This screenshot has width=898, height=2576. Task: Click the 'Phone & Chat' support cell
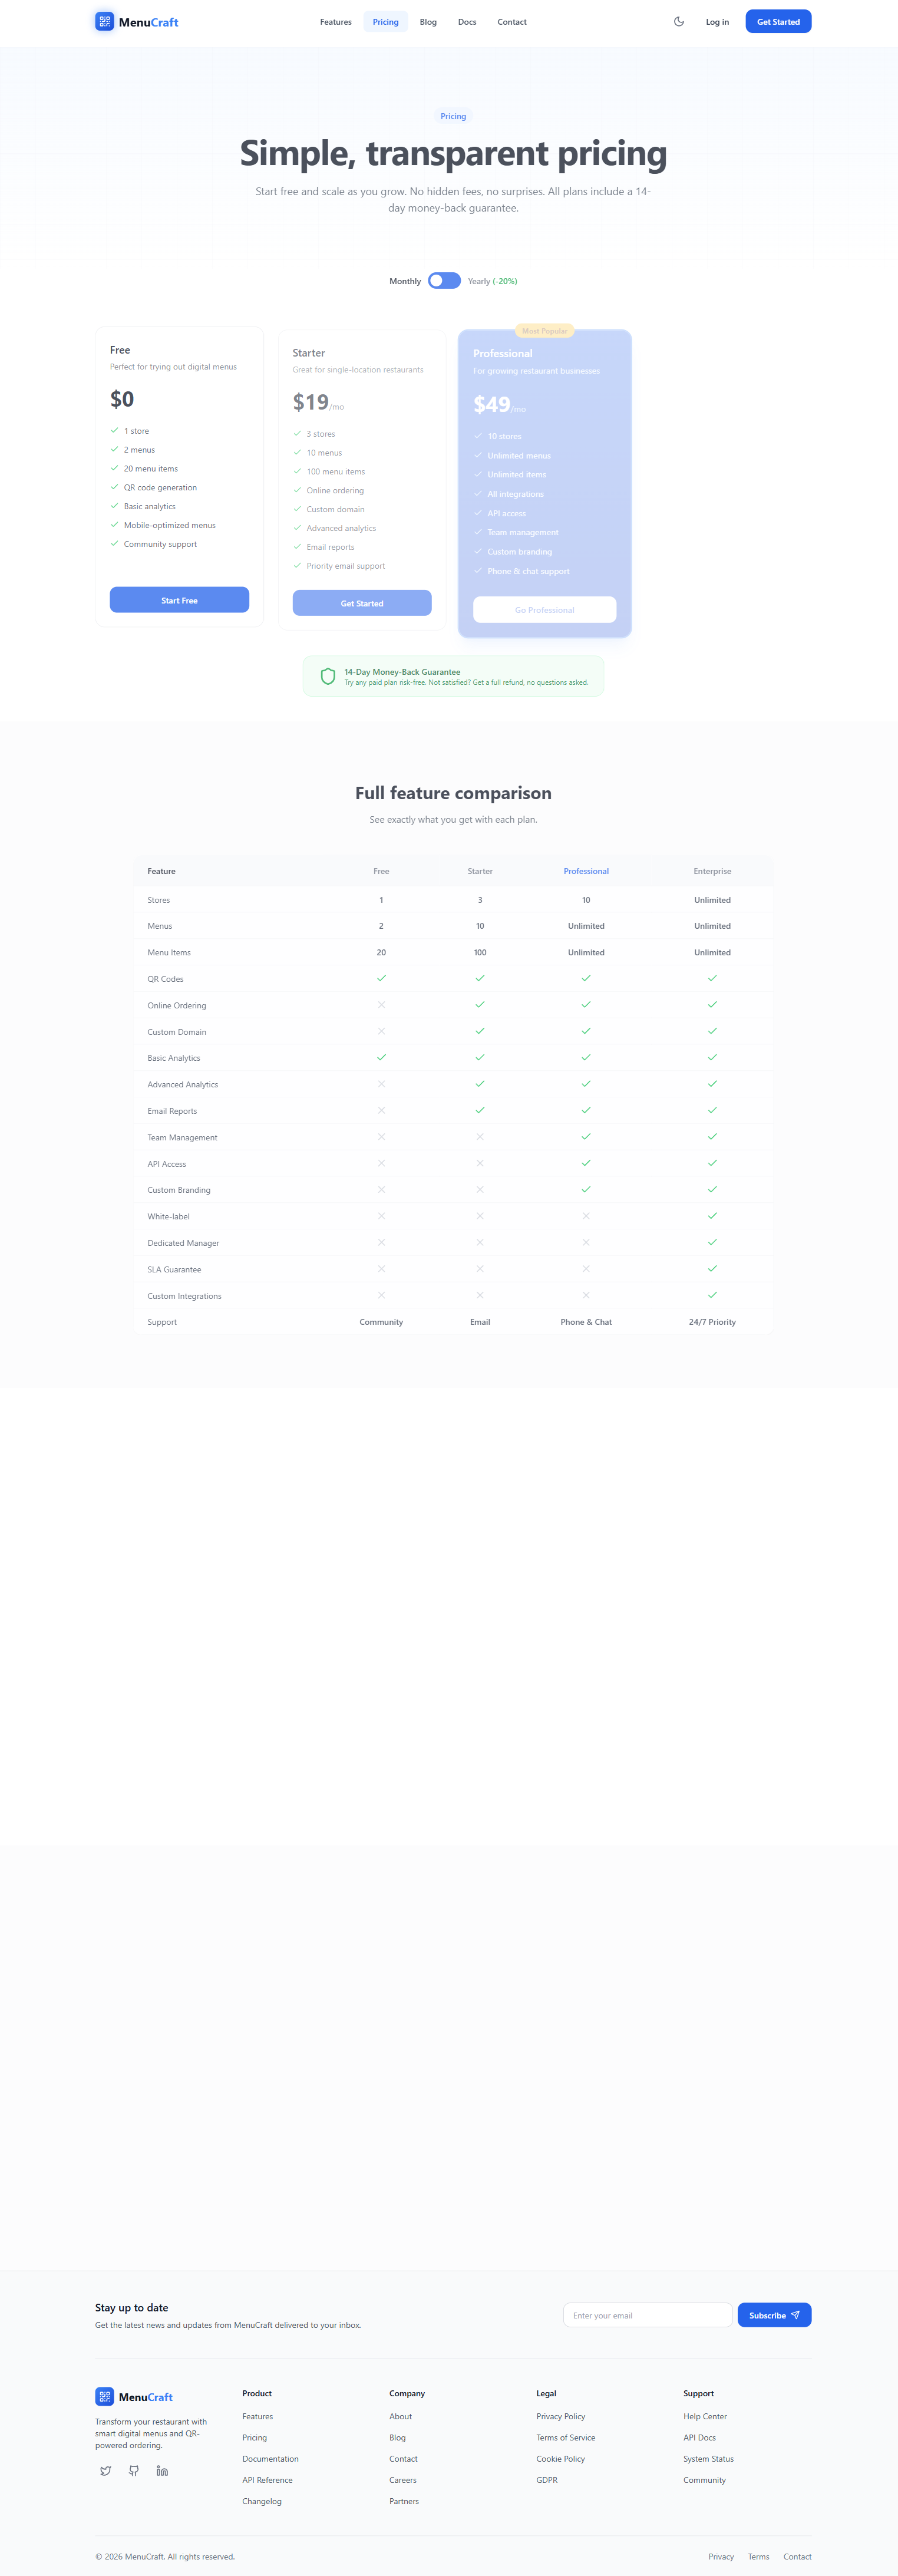[x=586, y=1322]
